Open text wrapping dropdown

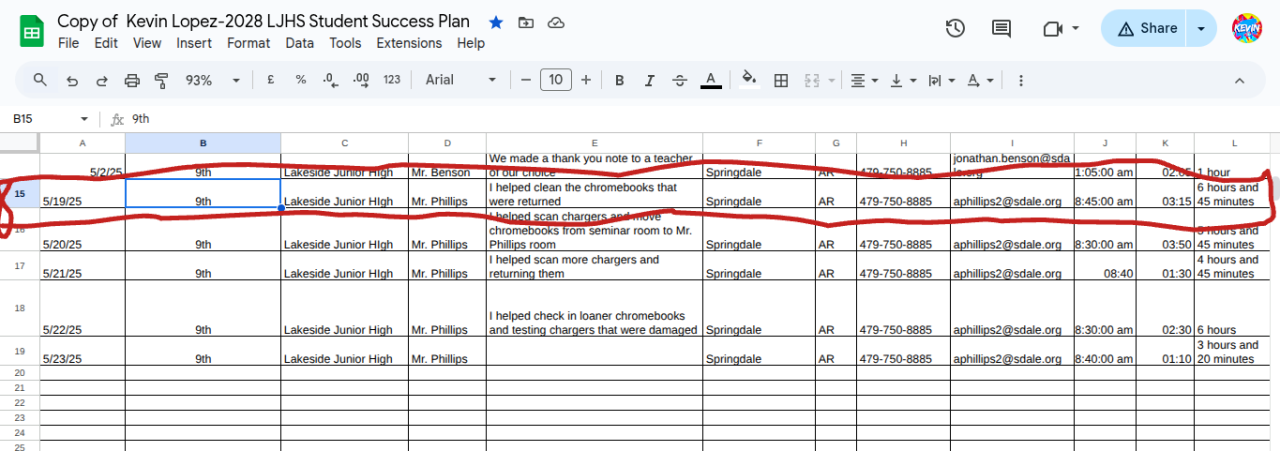tap(941, 80)
